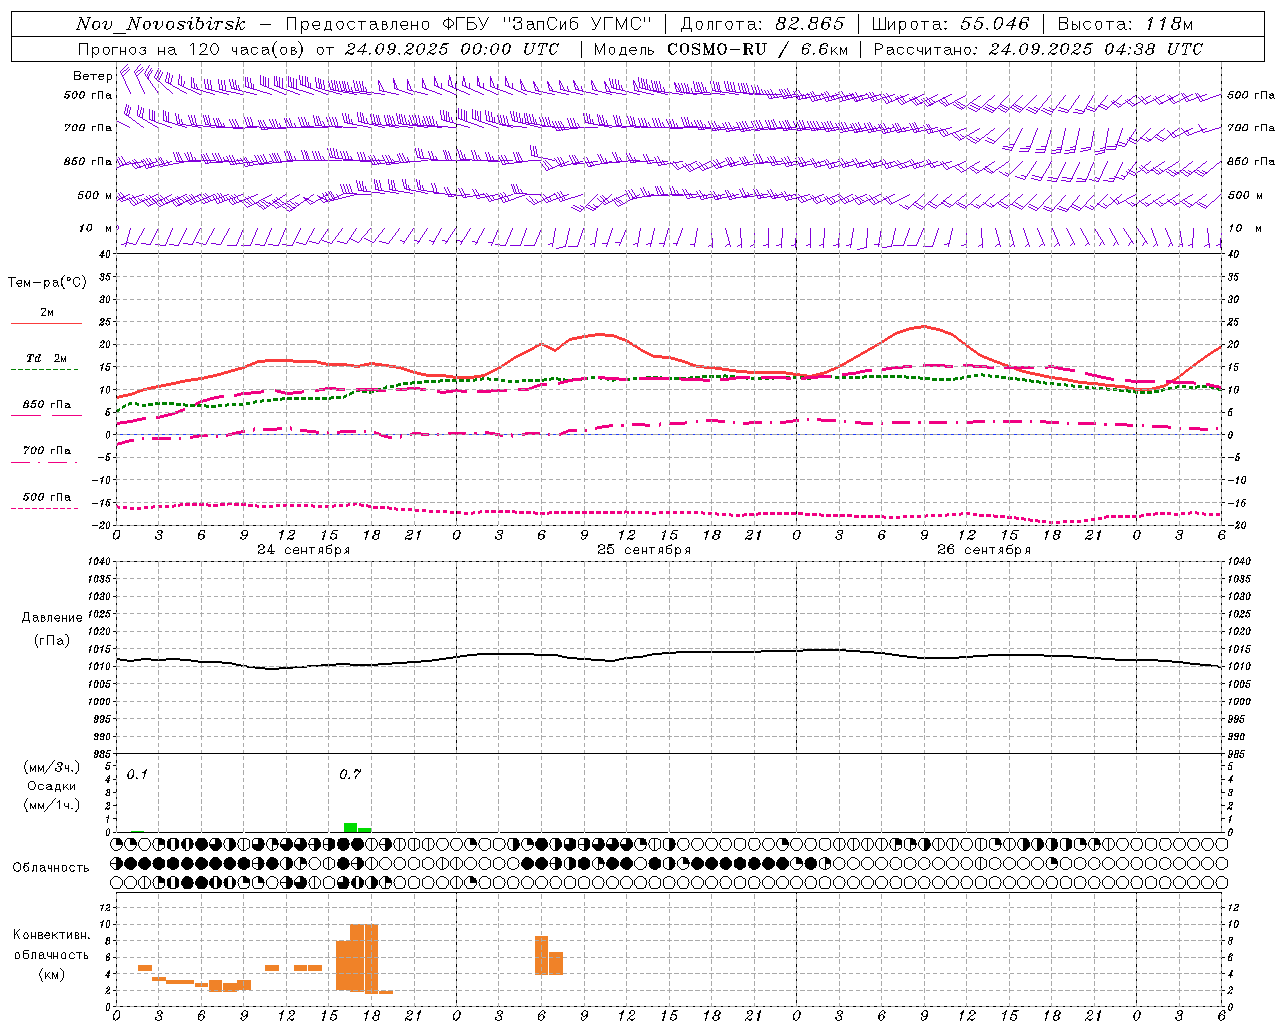Click the right 1010 pressure axis value
This screenshot has height=1024, width=1280.
[1239, 667]
